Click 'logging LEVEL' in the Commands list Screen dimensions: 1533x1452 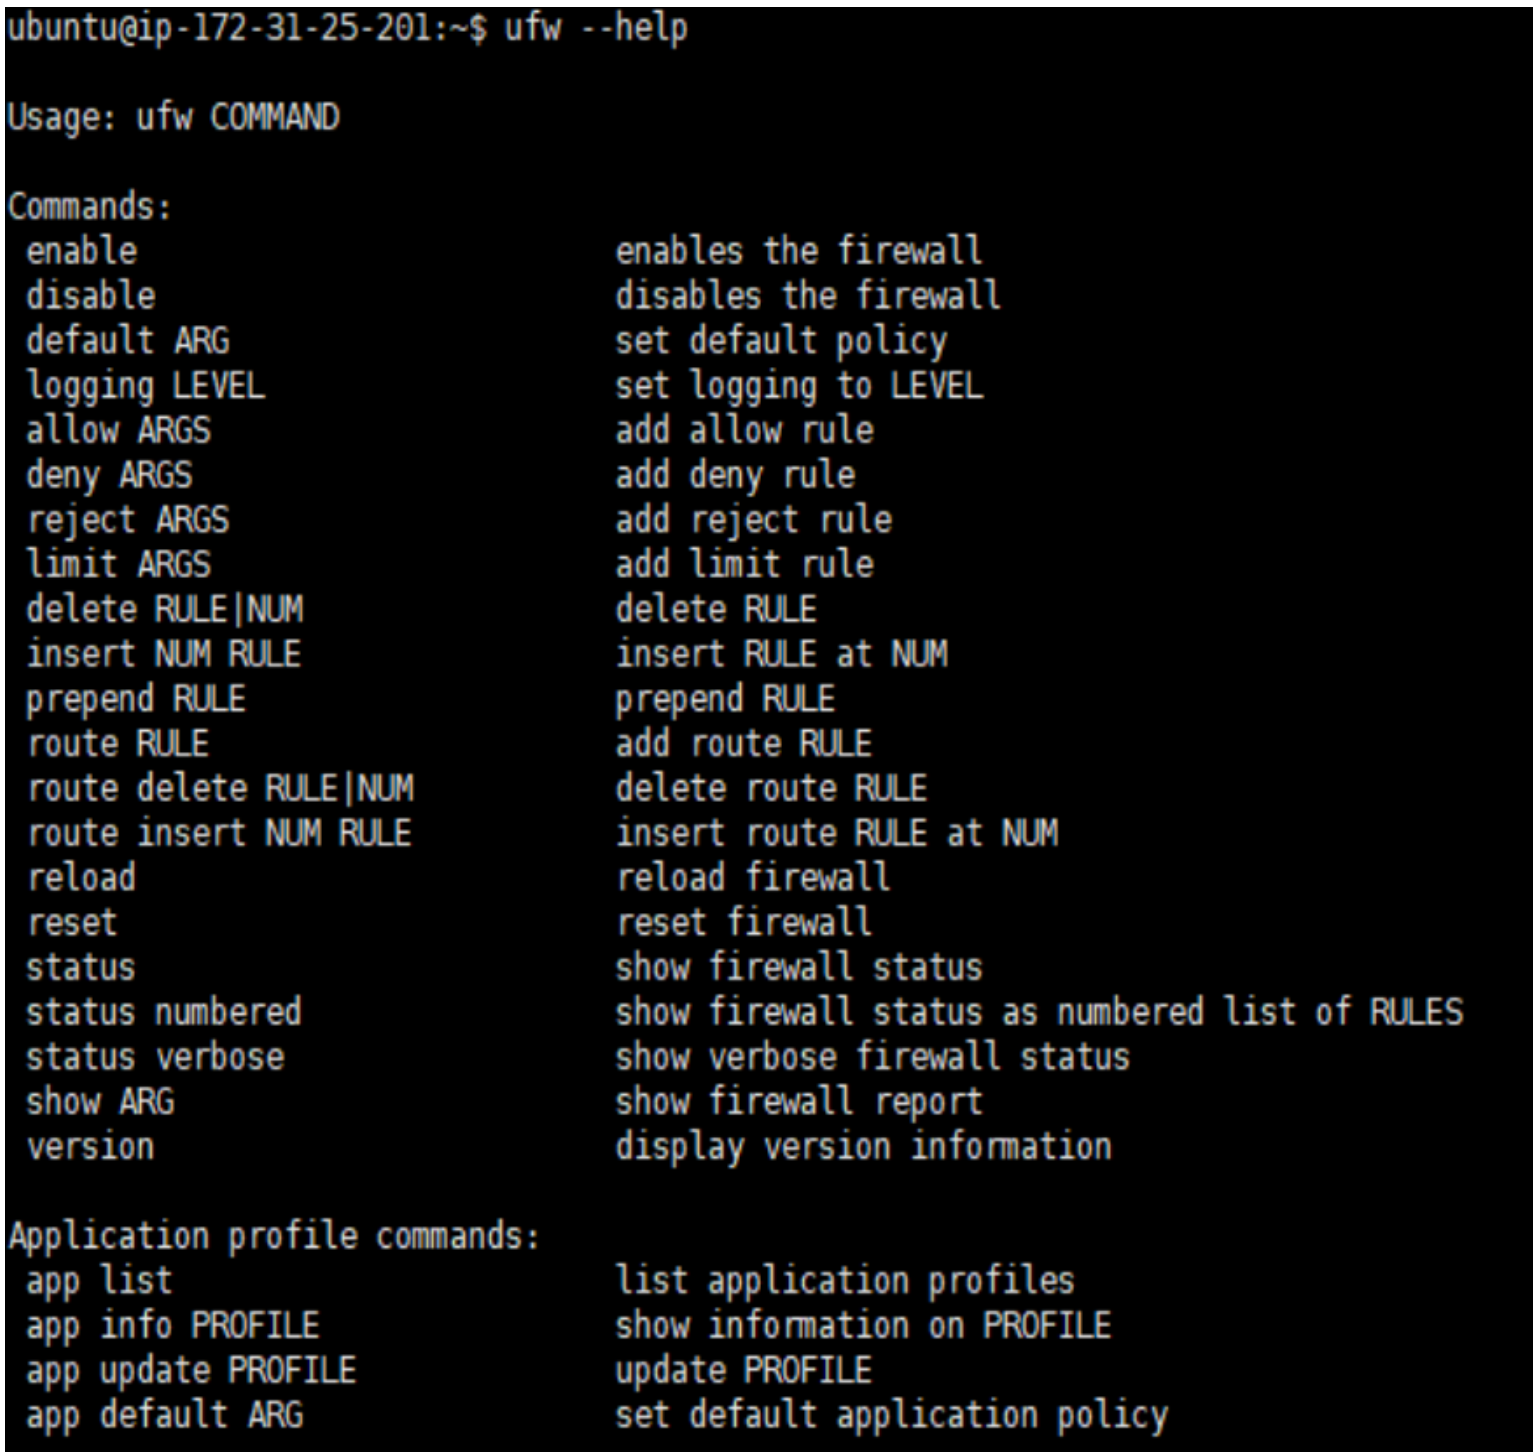tap(146, 387)
